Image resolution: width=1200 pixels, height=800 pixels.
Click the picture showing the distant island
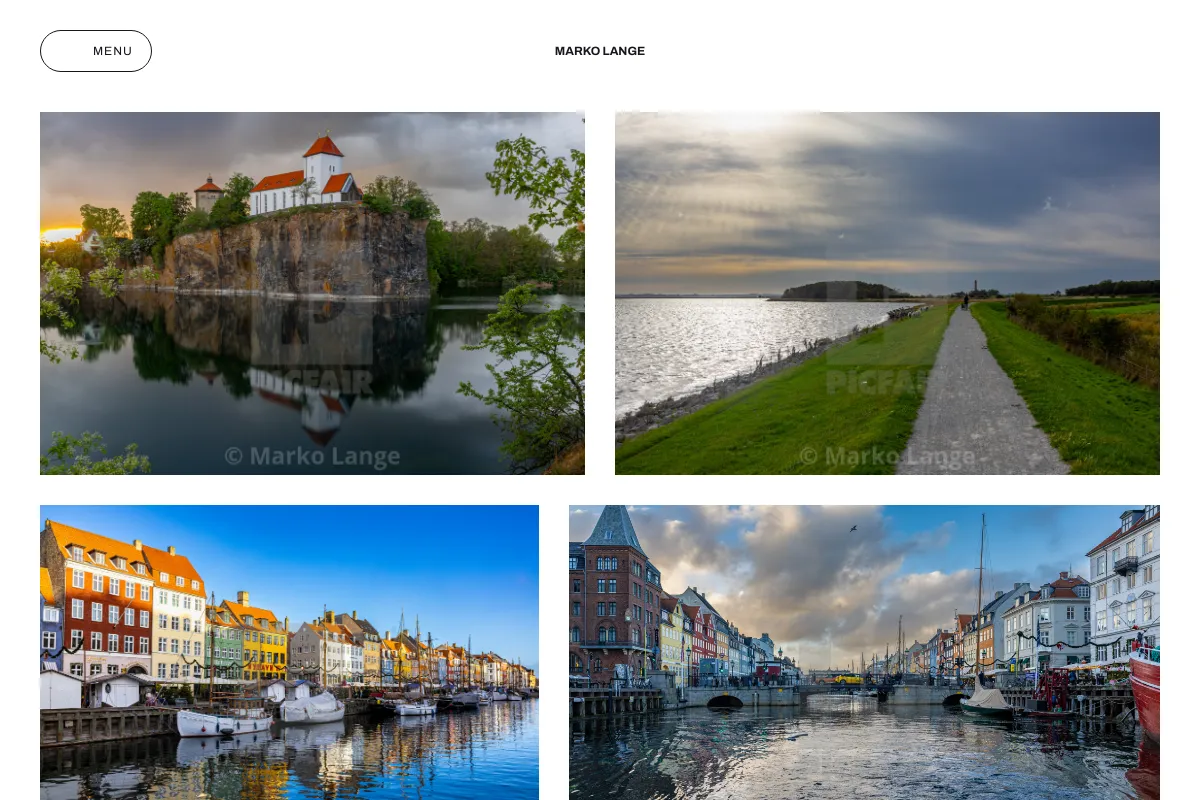(887, 293)
